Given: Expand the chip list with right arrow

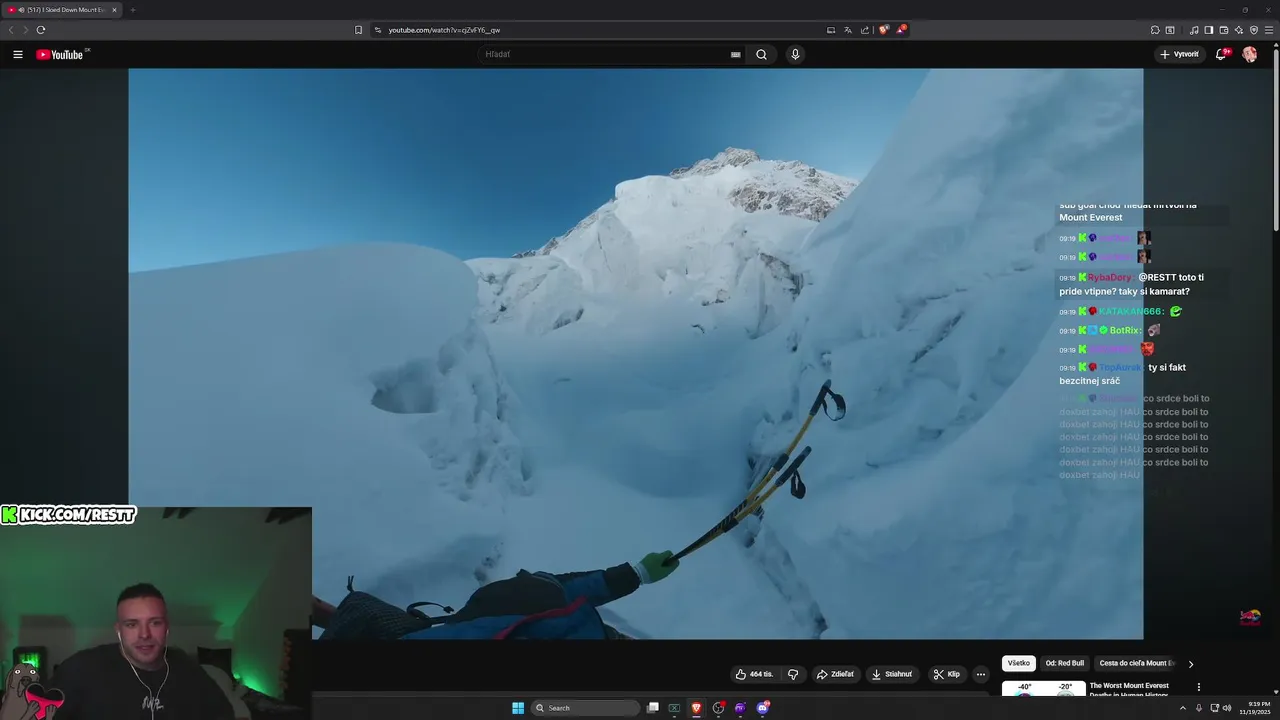Looking at the screenshot, I should click(x=1191, y=664).
